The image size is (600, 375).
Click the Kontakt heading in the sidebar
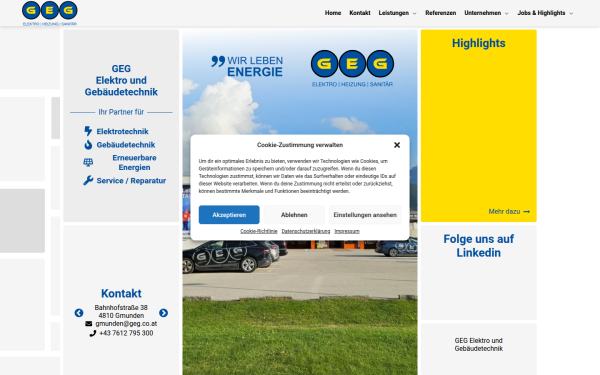click(x=121, y=293)
